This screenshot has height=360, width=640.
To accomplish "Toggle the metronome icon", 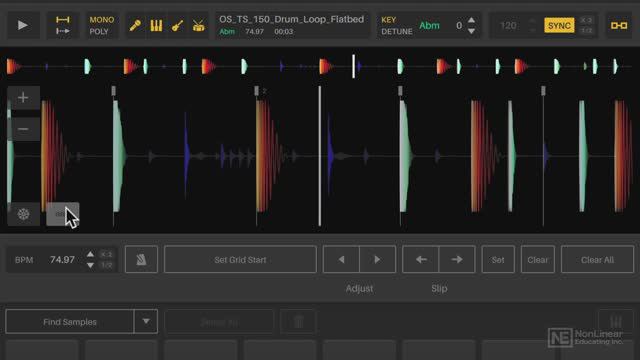I will point(141,260).
